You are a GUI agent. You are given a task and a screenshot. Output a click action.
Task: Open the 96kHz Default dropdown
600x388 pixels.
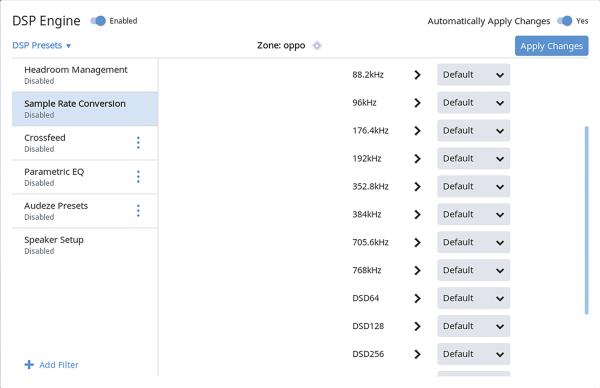(x=473, y=103)
